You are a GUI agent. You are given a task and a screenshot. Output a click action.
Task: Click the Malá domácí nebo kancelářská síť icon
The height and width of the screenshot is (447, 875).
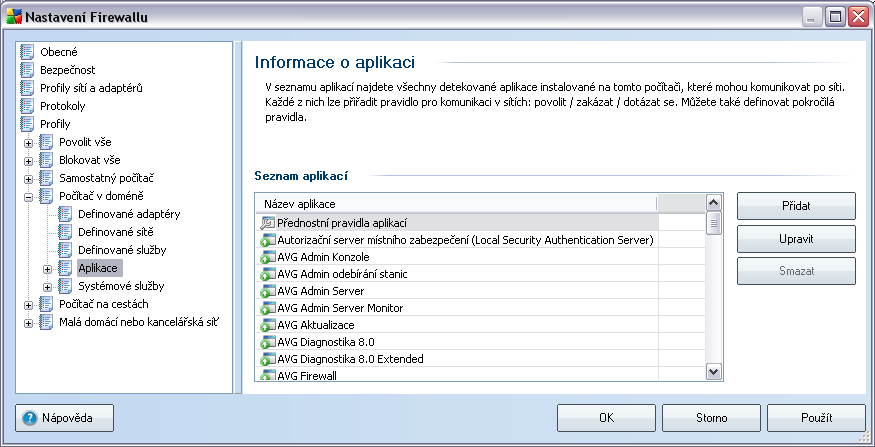(46, 322)
